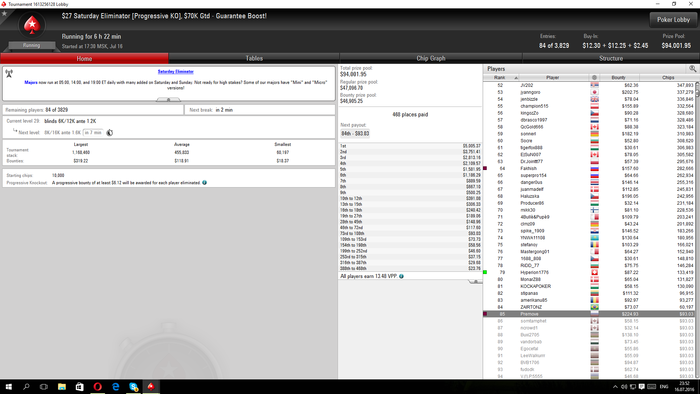Open File Explorer from the taskbar

62,387
